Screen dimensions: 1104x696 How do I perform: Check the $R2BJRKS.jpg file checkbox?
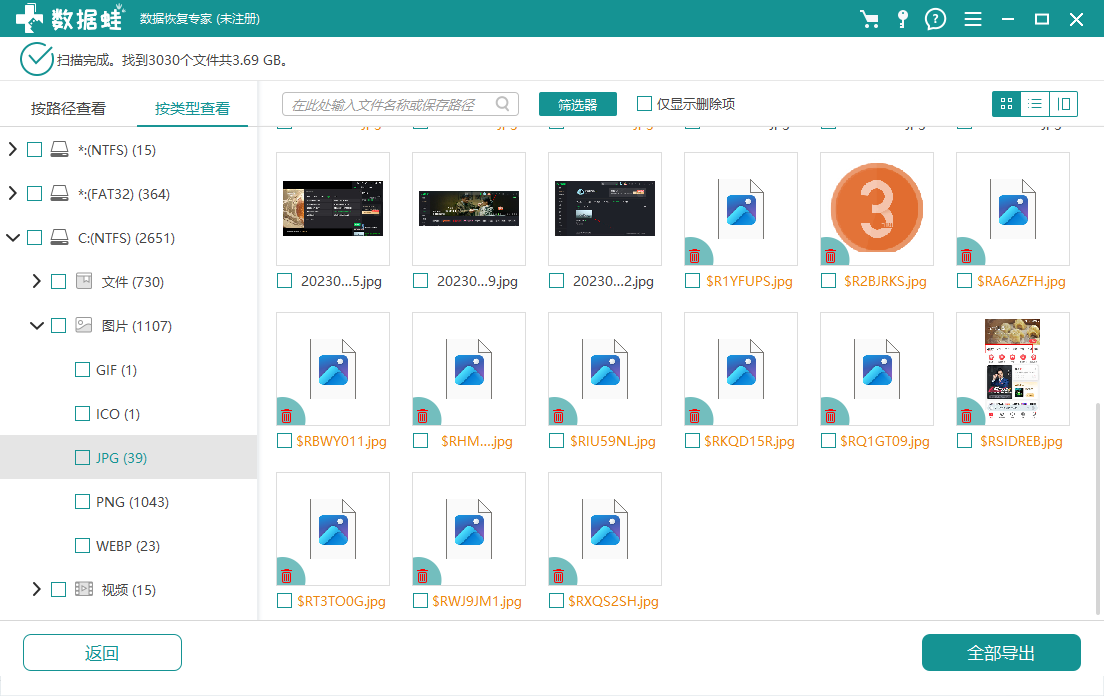[828, 281]
